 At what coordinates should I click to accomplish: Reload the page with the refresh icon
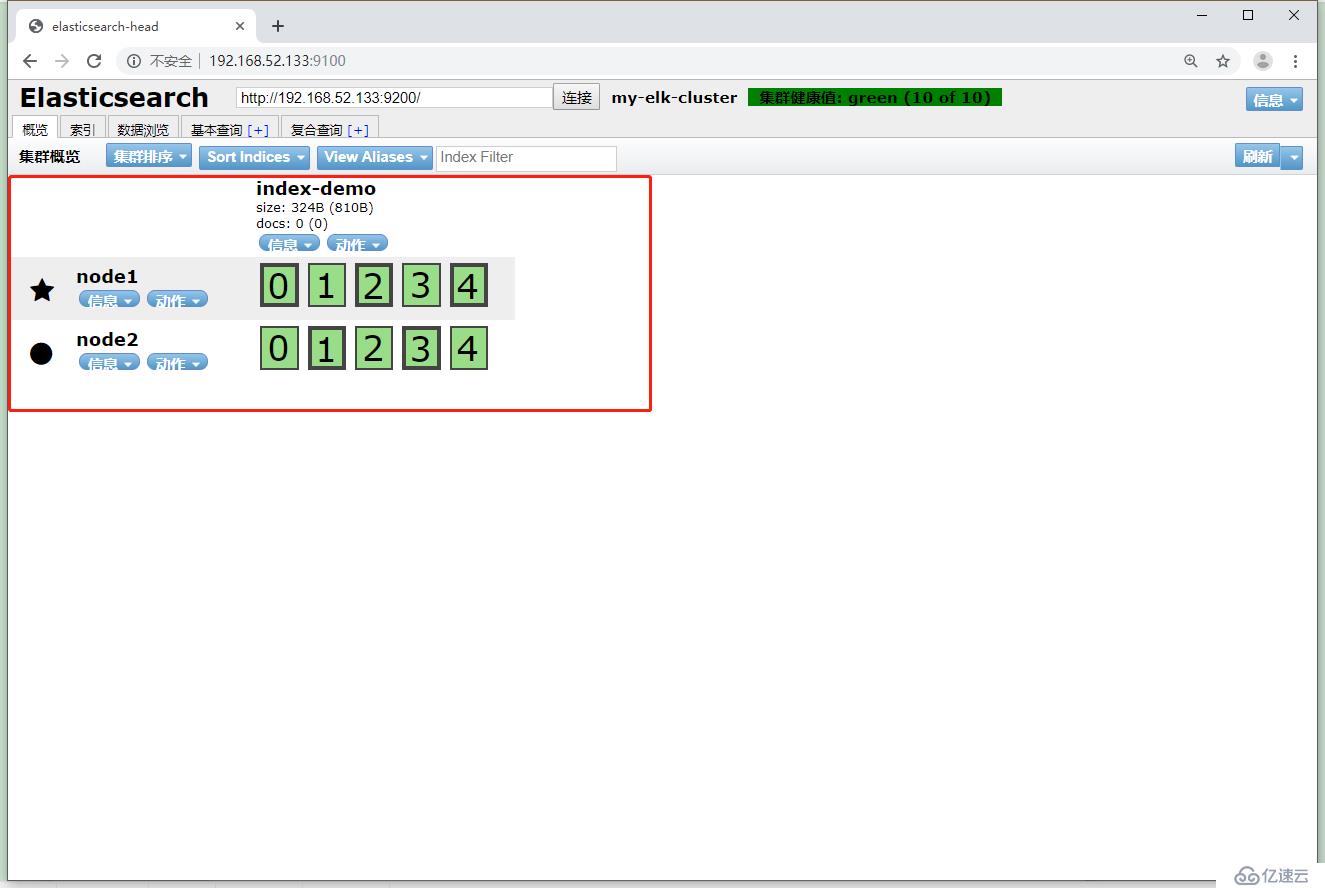coord(94,61)
